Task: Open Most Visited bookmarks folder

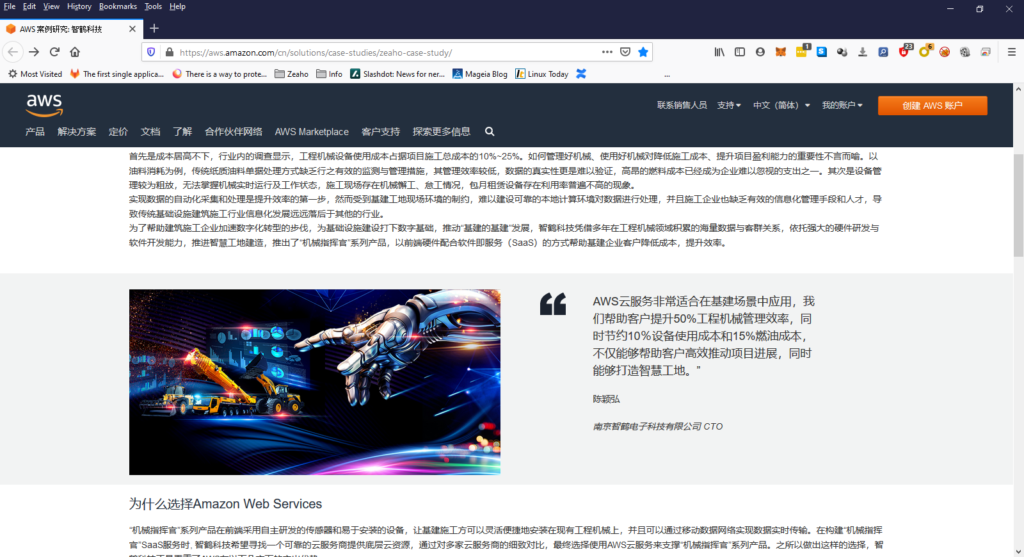Action: click(x=35, y=74)
